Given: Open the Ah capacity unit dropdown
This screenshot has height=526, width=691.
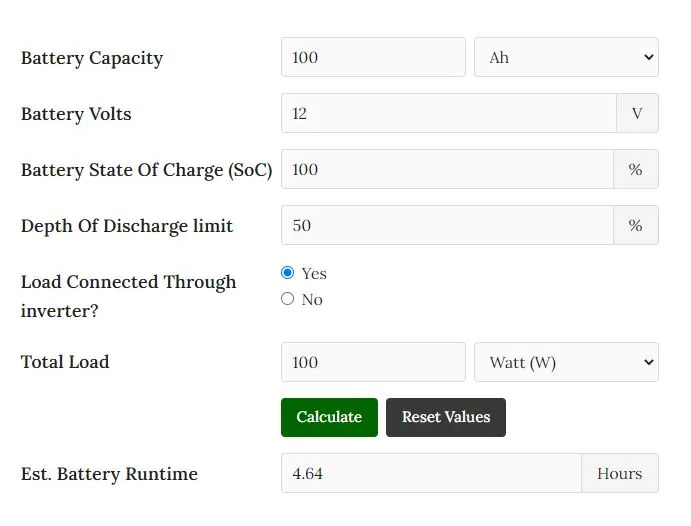Looking at the screenshot, I should (566, 57).
